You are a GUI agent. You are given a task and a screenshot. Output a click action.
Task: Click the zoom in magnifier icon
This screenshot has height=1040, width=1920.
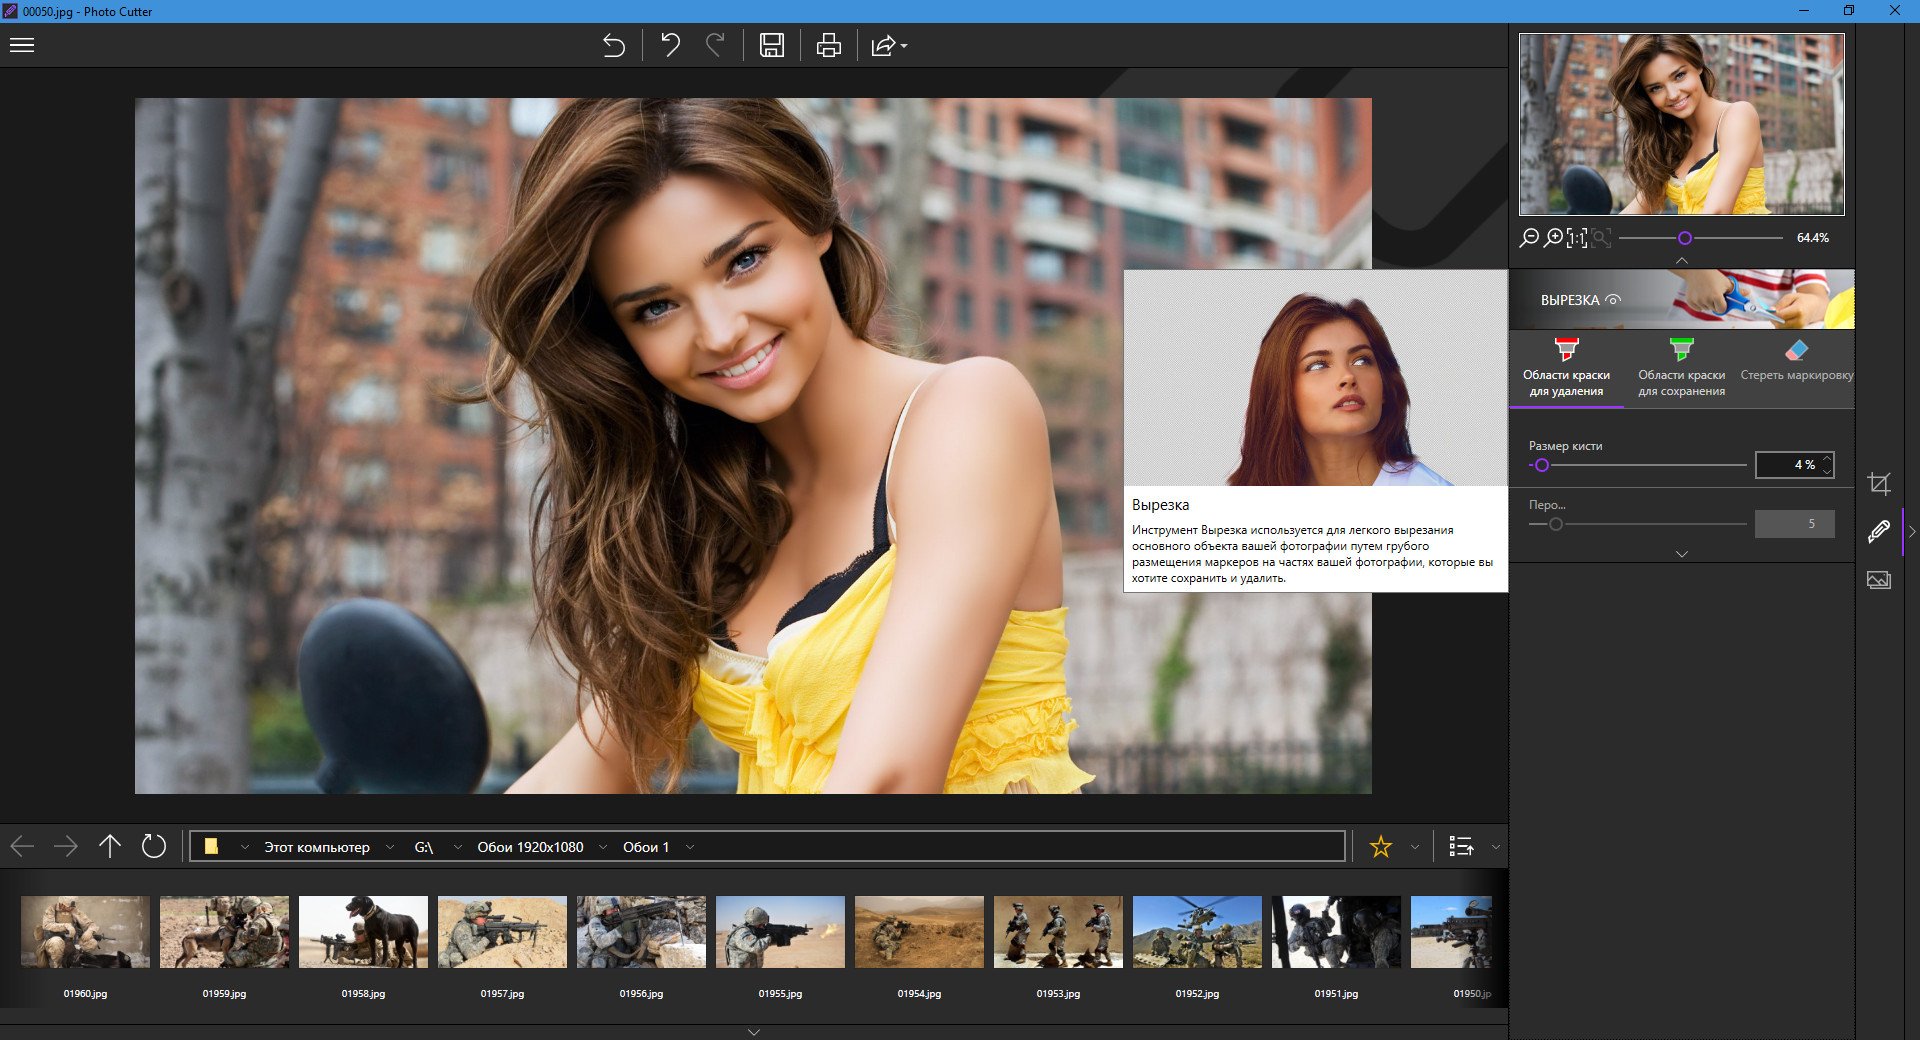[1553, 238]
